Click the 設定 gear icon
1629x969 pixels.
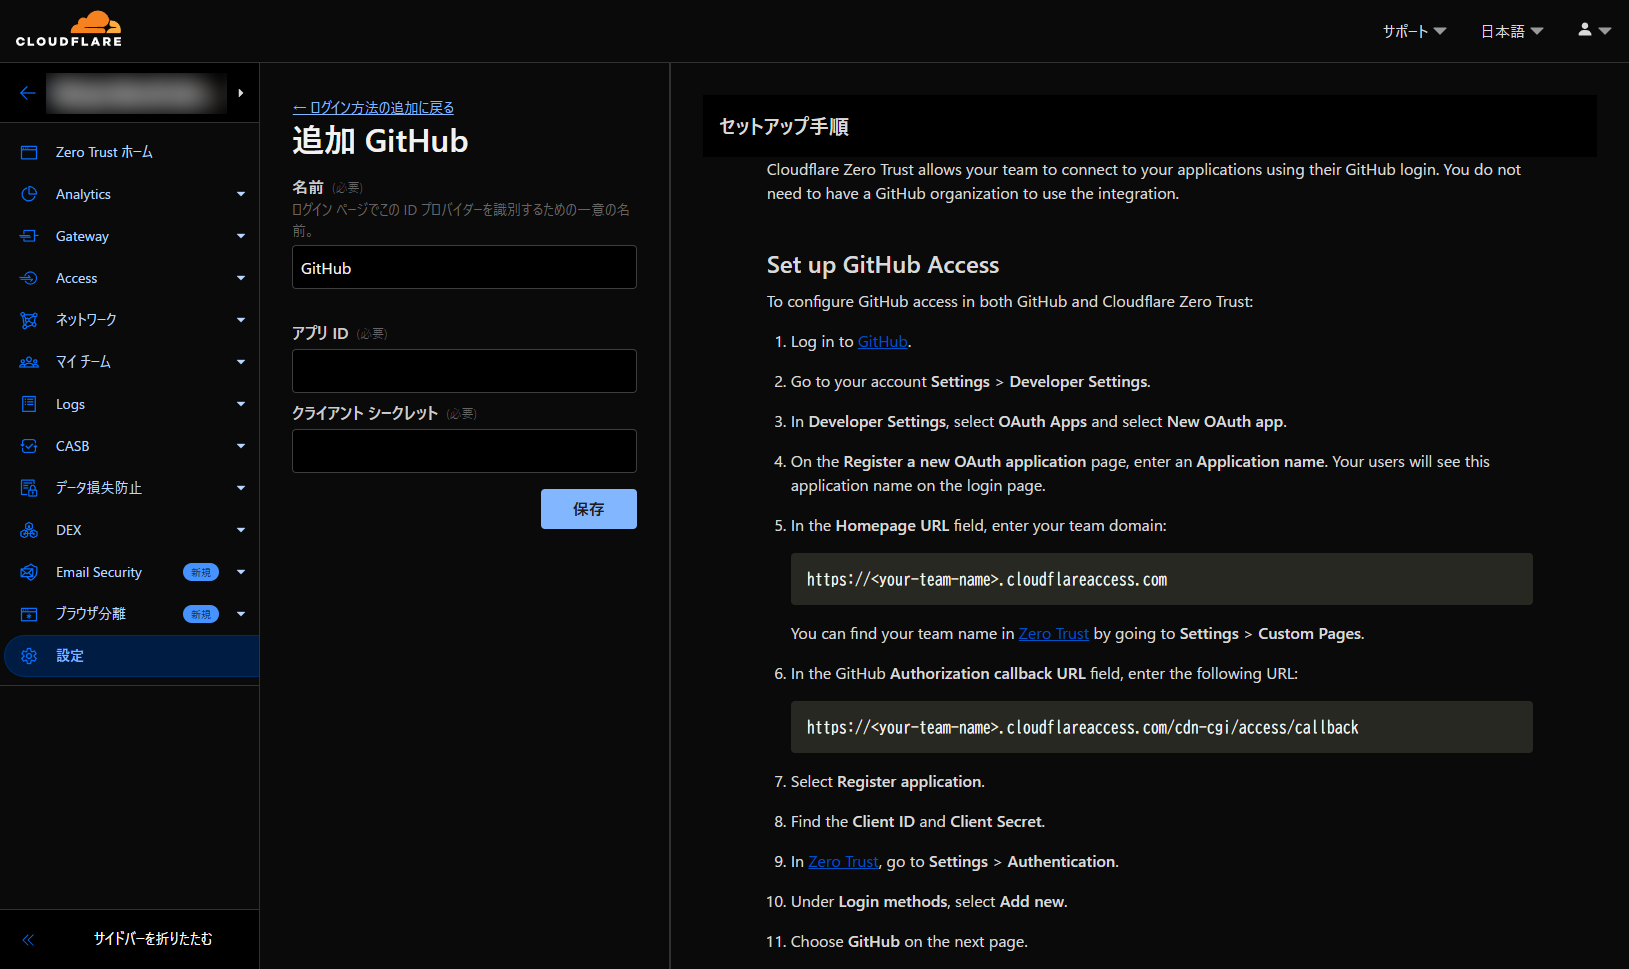pyautogui.click(x=29, y=656)
